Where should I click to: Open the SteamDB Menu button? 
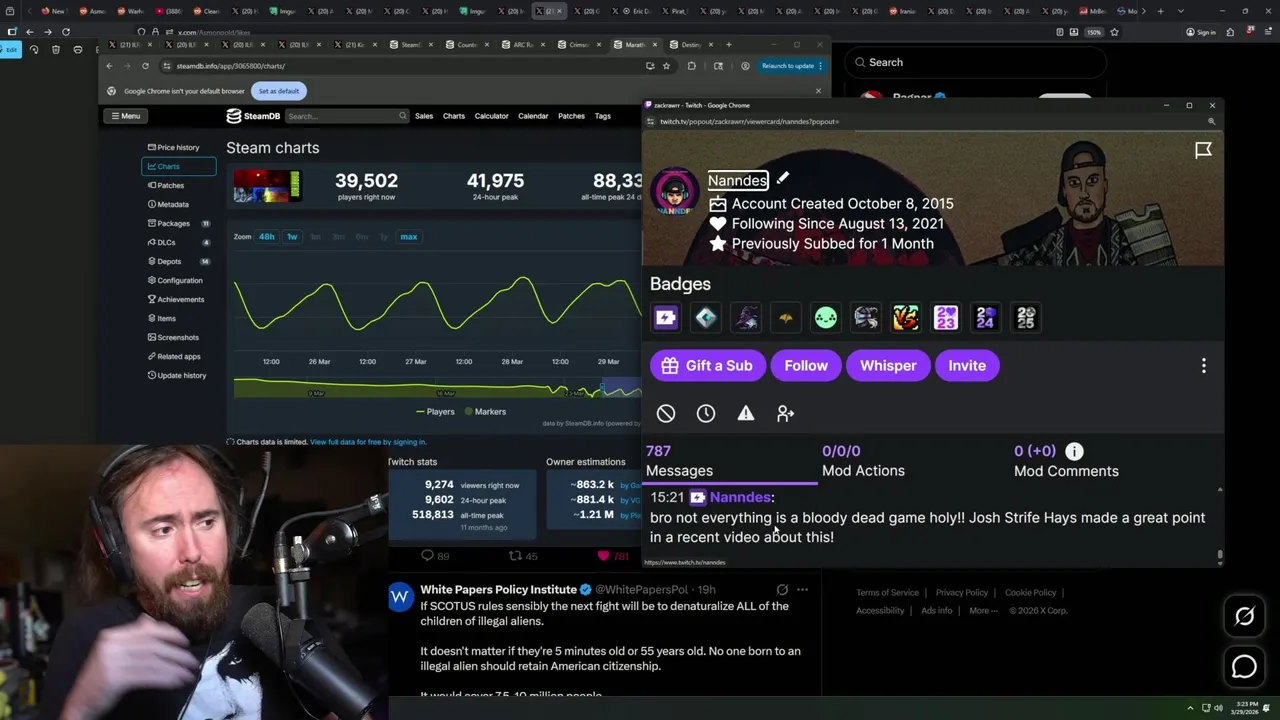pos(125,116)
